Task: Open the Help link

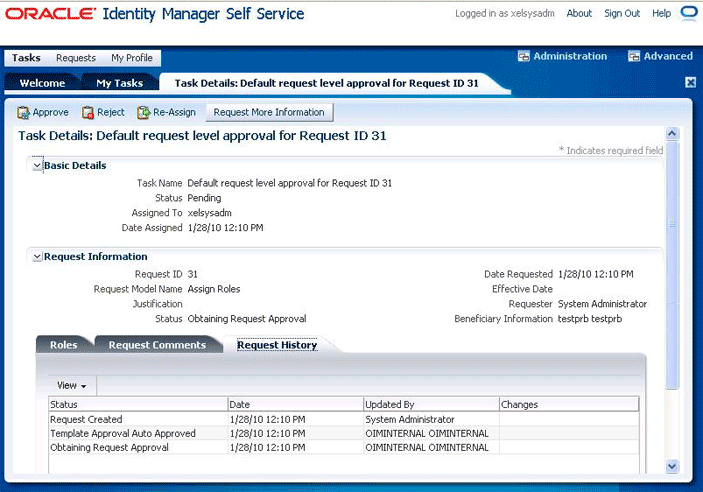Action: tap(661, 13)
